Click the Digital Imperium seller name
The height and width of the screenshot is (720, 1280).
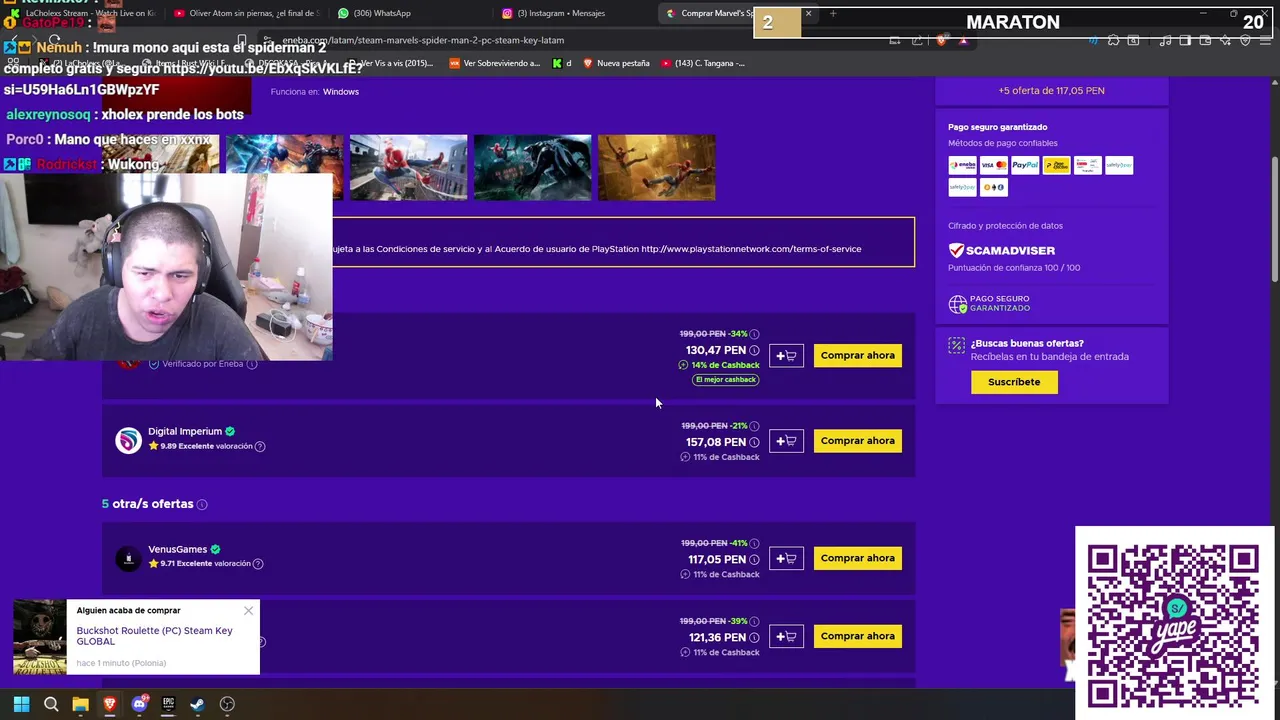pos(185,432)
